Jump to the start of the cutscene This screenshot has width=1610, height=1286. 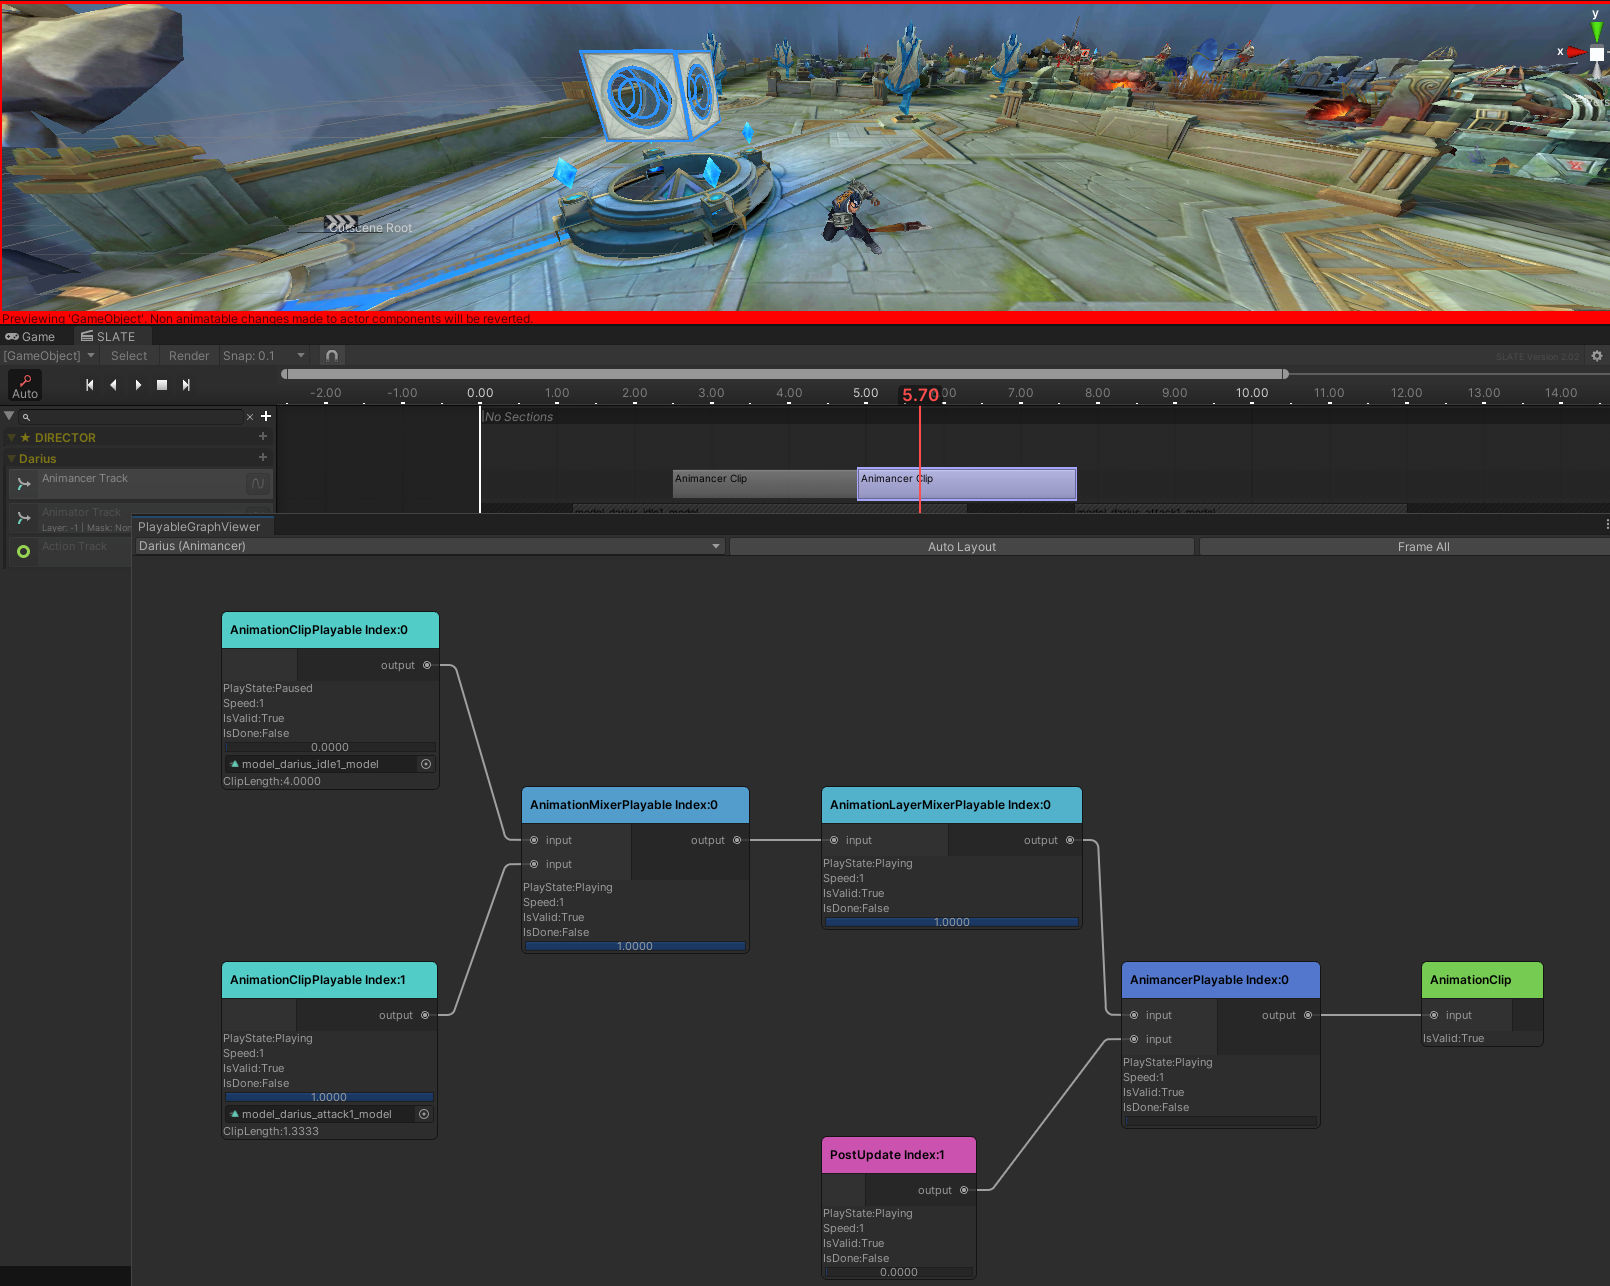(90, 385)
